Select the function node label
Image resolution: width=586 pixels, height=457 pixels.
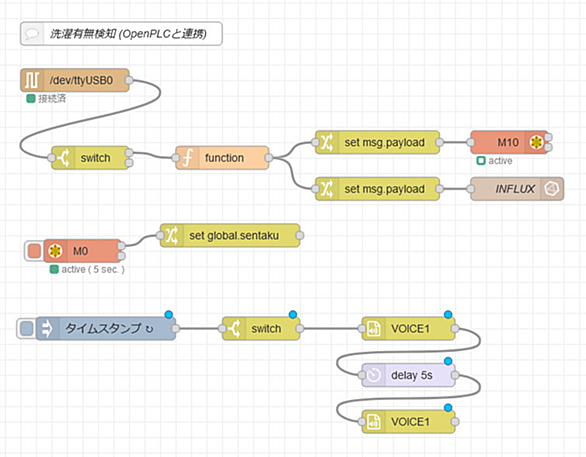click(224, 158)
